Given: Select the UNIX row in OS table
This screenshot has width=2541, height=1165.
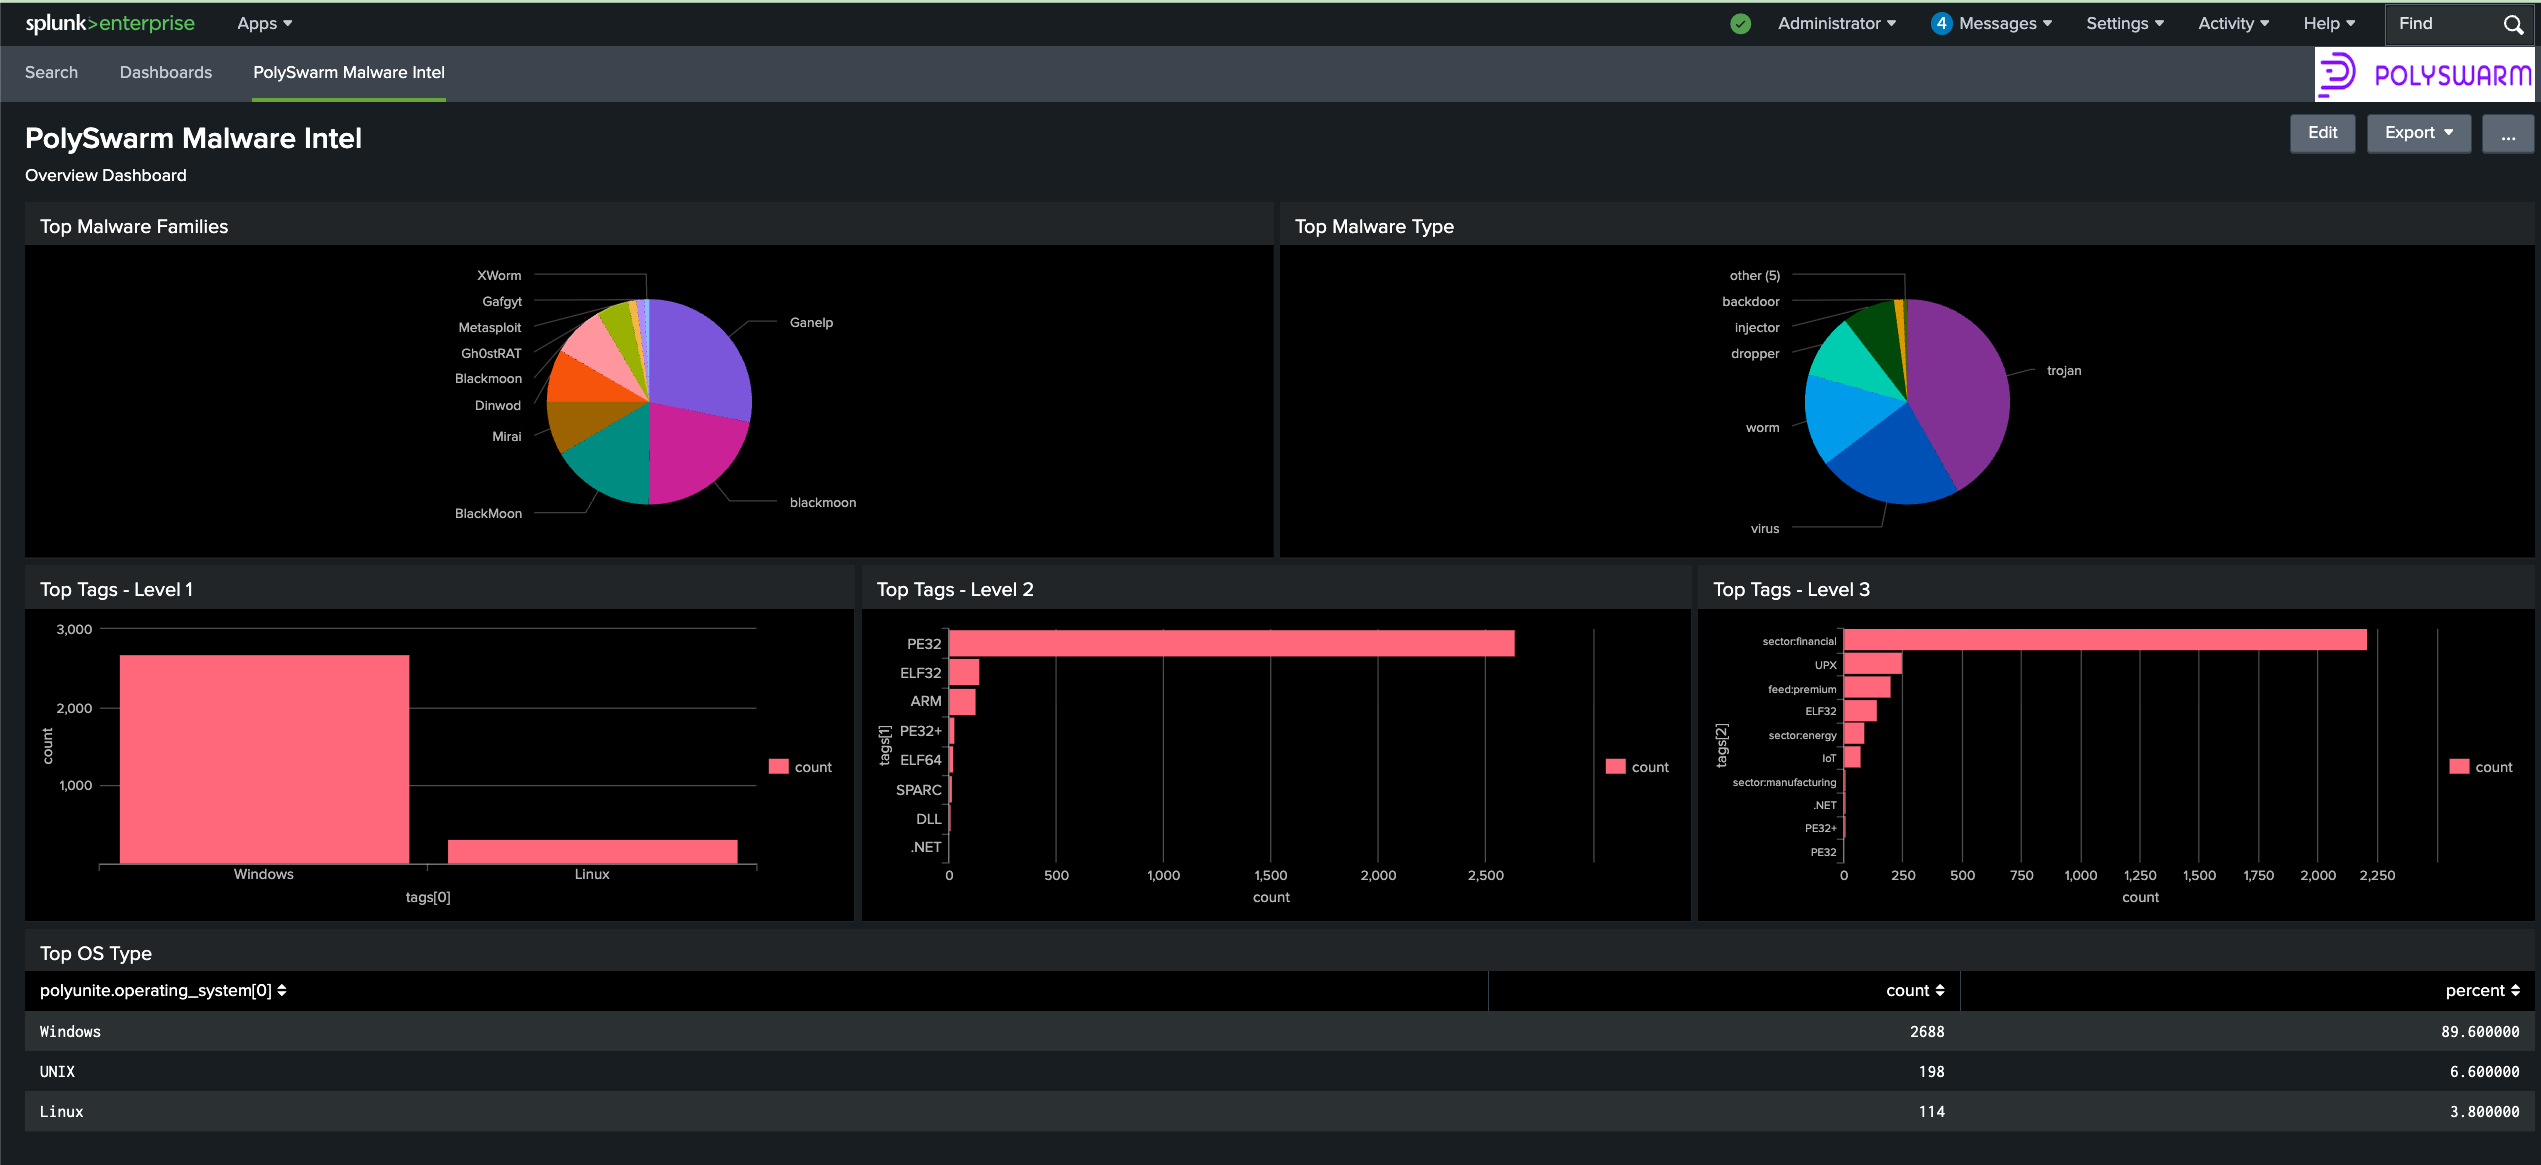Looking at the screenshot, I should (1279, 1071).
